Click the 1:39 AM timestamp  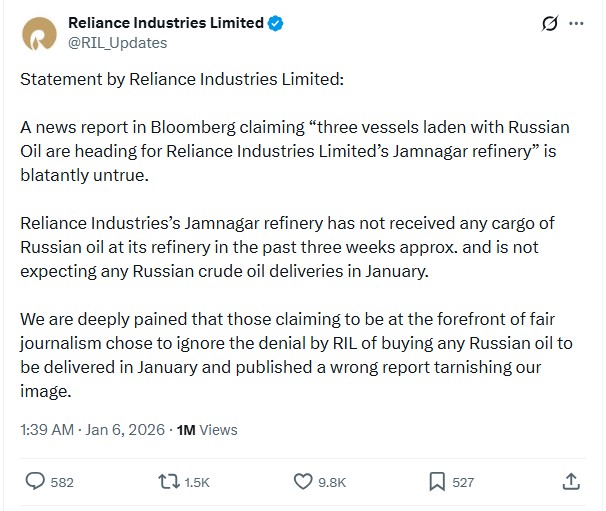(47, 430)
